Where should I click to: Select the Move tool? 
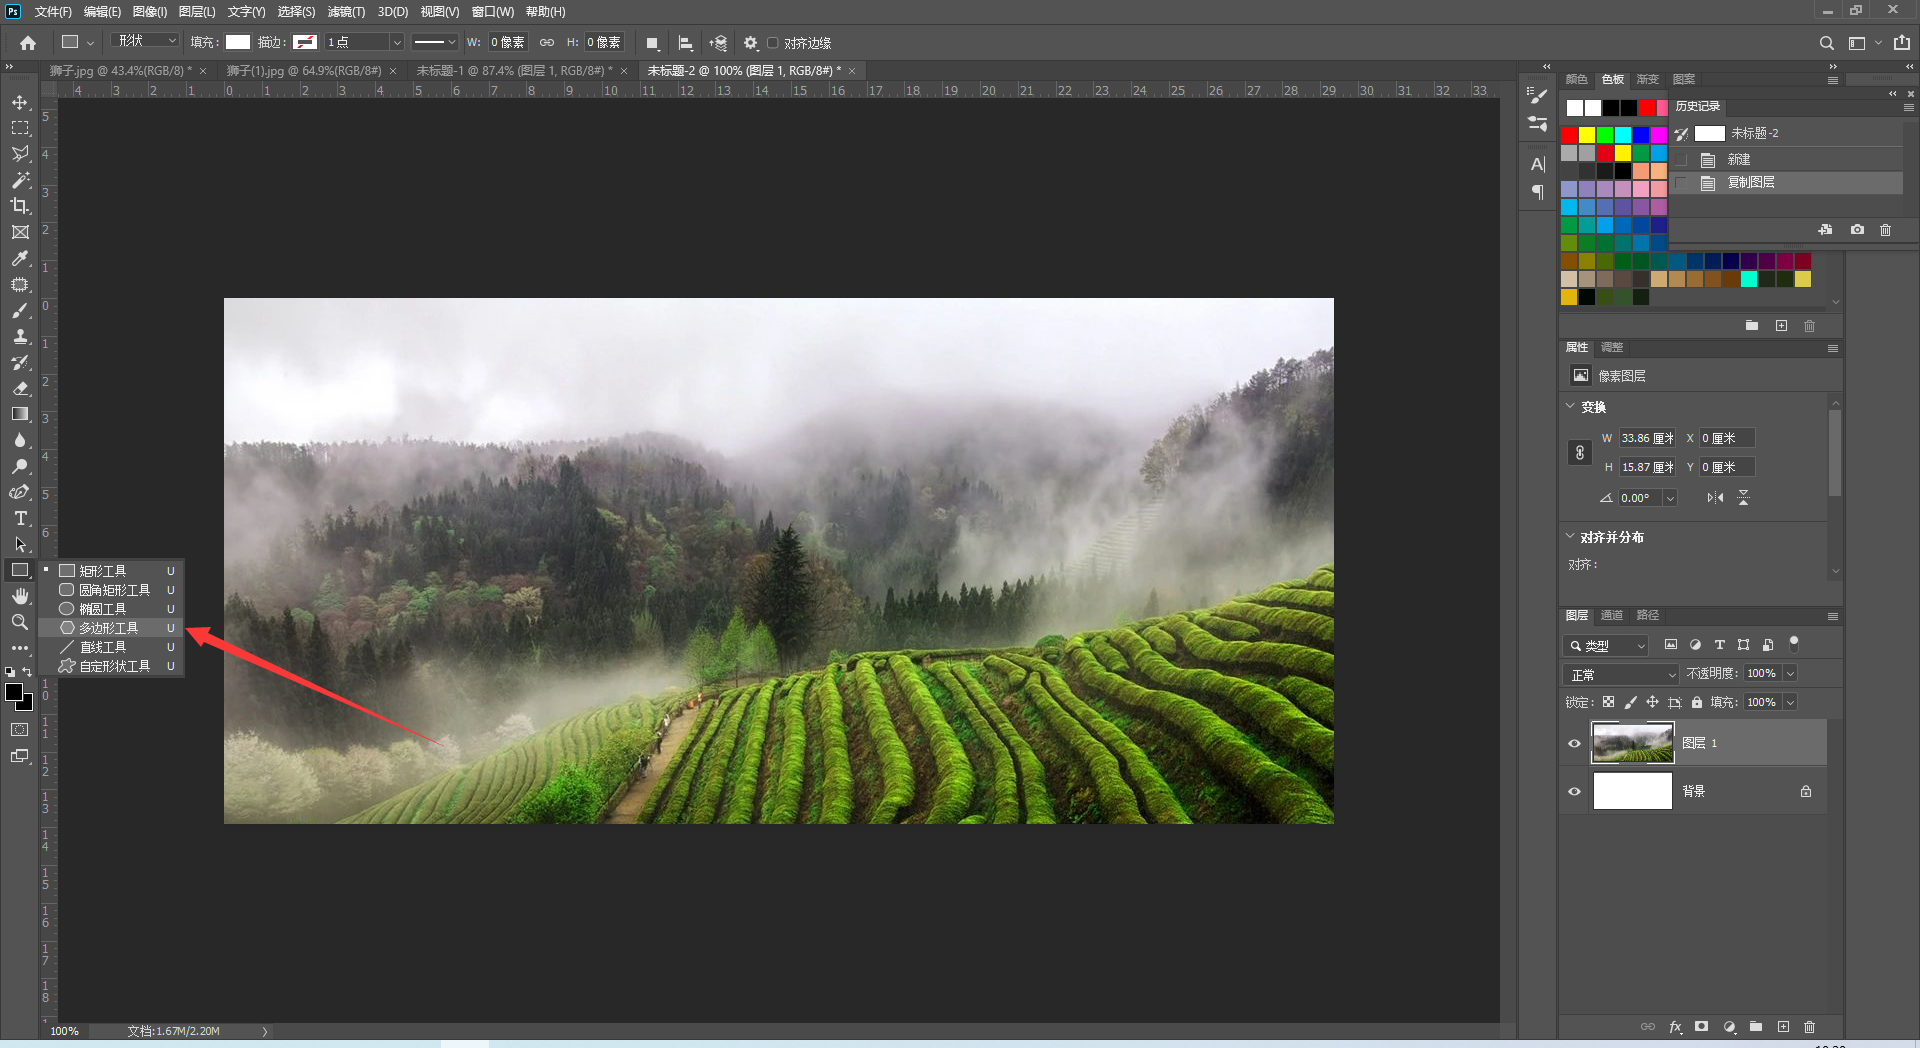20,103
